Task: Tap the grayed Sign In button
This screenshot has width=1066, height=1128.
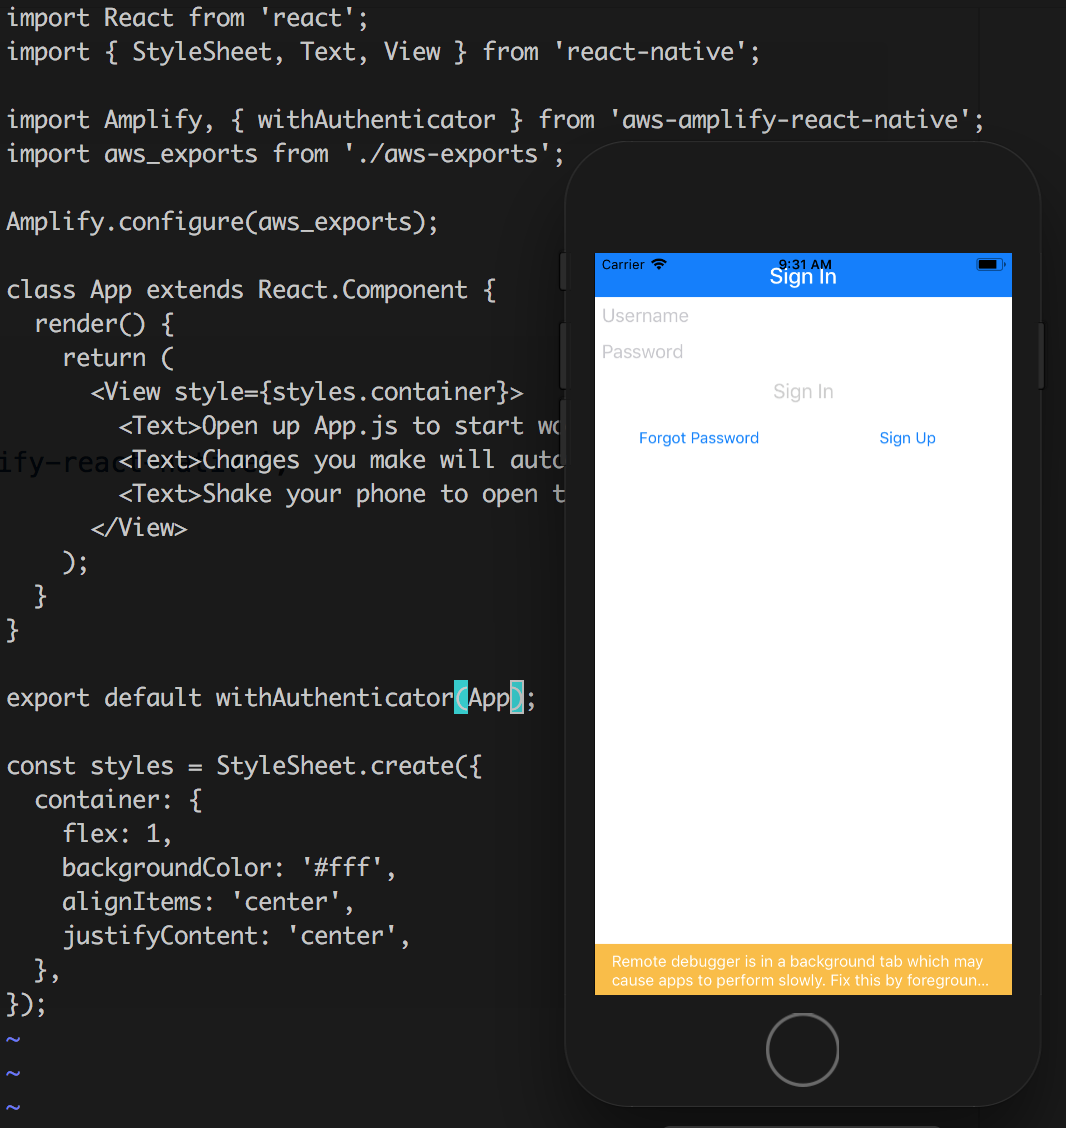Action: pos(803,391)
